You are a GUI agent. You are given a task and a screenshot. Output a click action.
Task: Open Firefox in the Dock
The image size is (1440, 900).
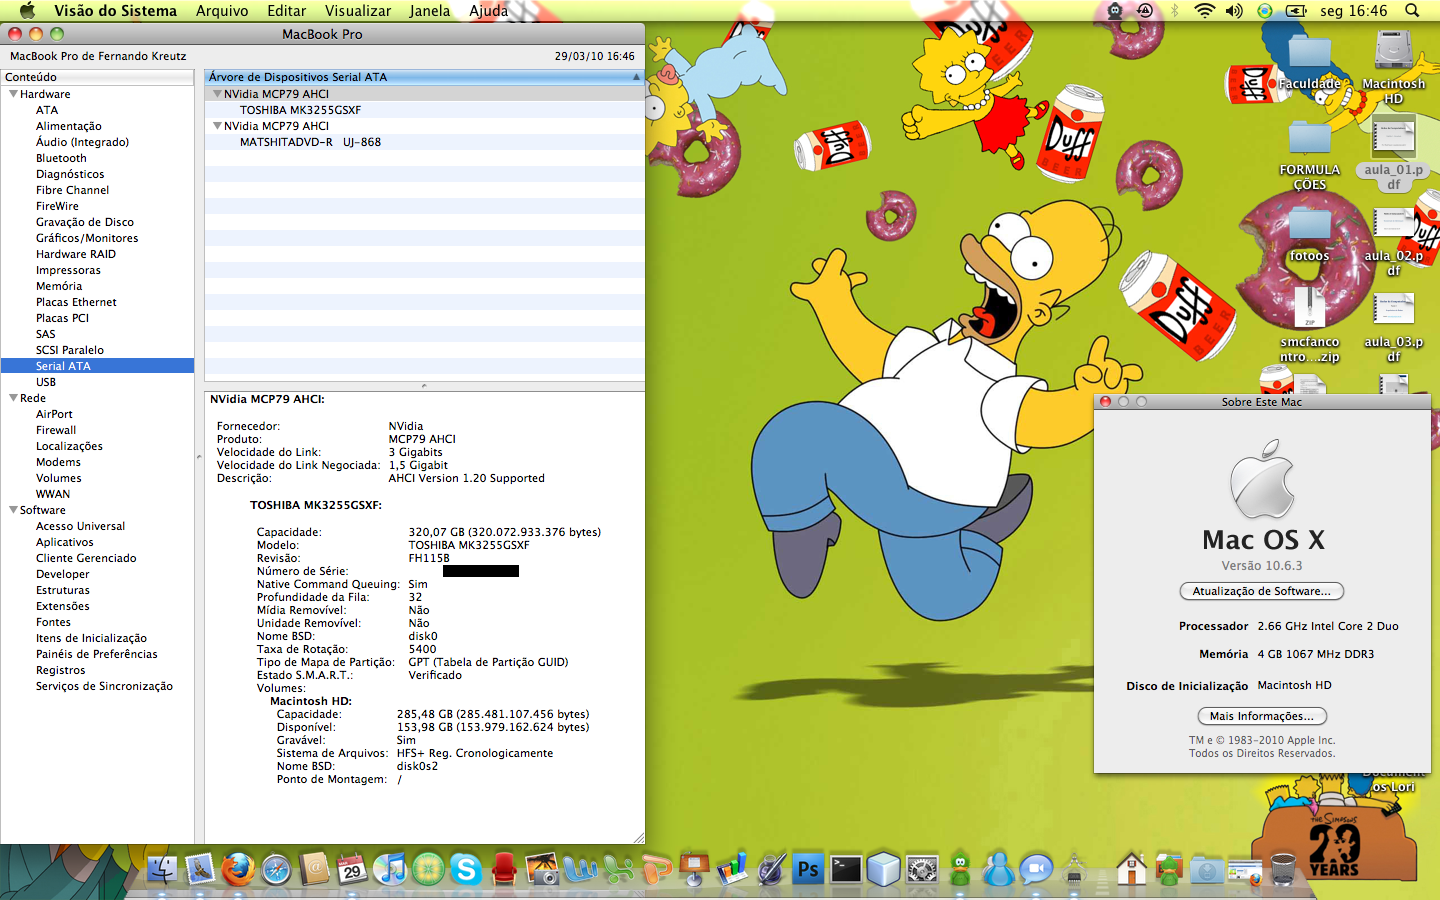click(x=237, y=870)
